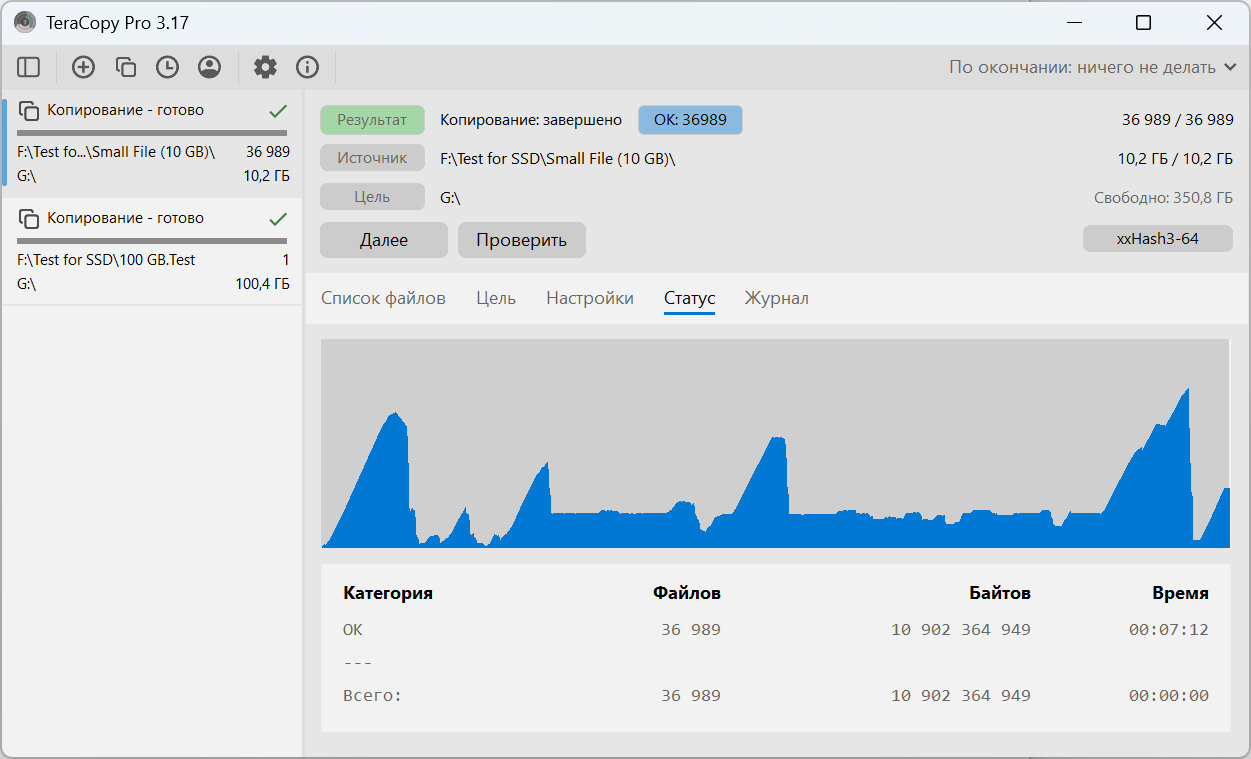Viewport: 1251px width, 759px height.
Task: Click copy icon of the 100 GB.Test task
Action: tap(29, 219)
